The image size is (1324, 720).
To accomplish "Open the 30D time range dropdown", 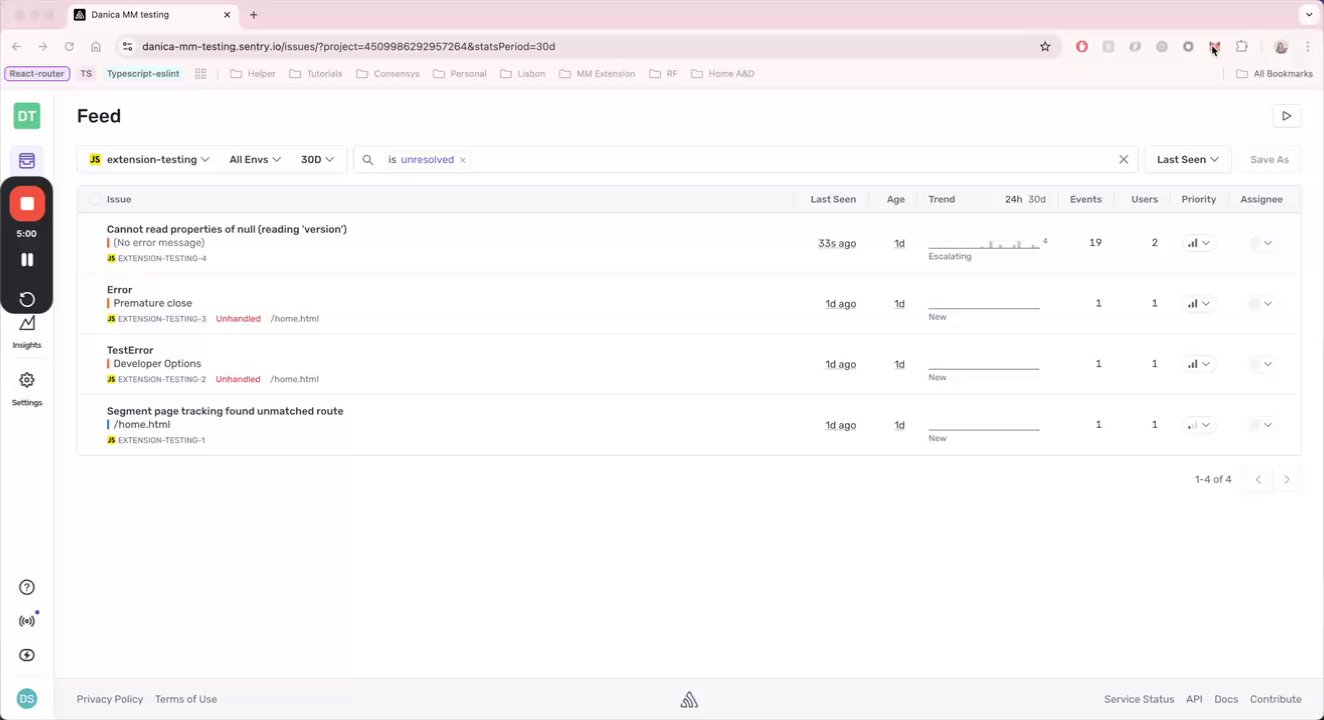I will coord(317,160).
